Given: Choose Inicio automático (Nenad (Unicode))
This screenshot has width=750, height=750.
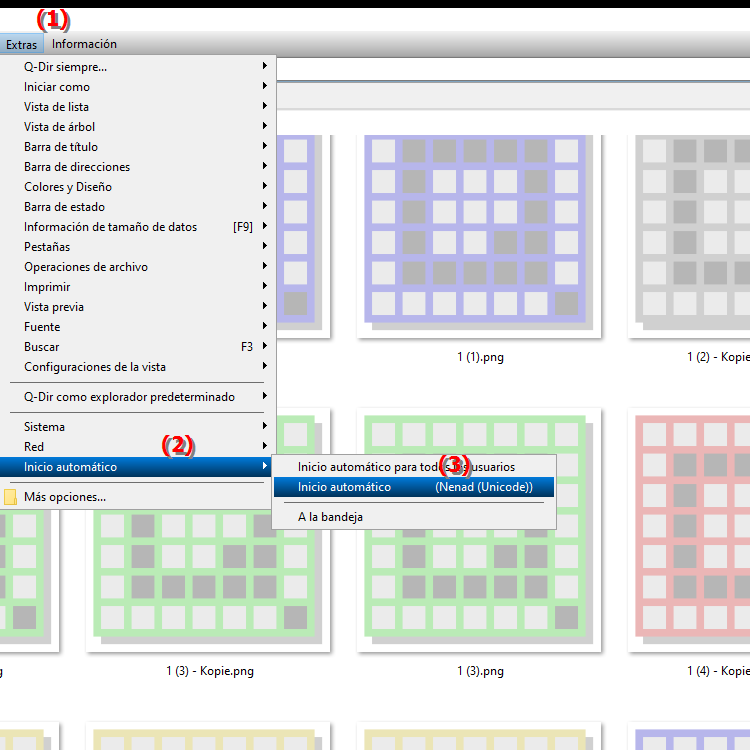Looking at the screenshot, I should [x=414, y=487].
